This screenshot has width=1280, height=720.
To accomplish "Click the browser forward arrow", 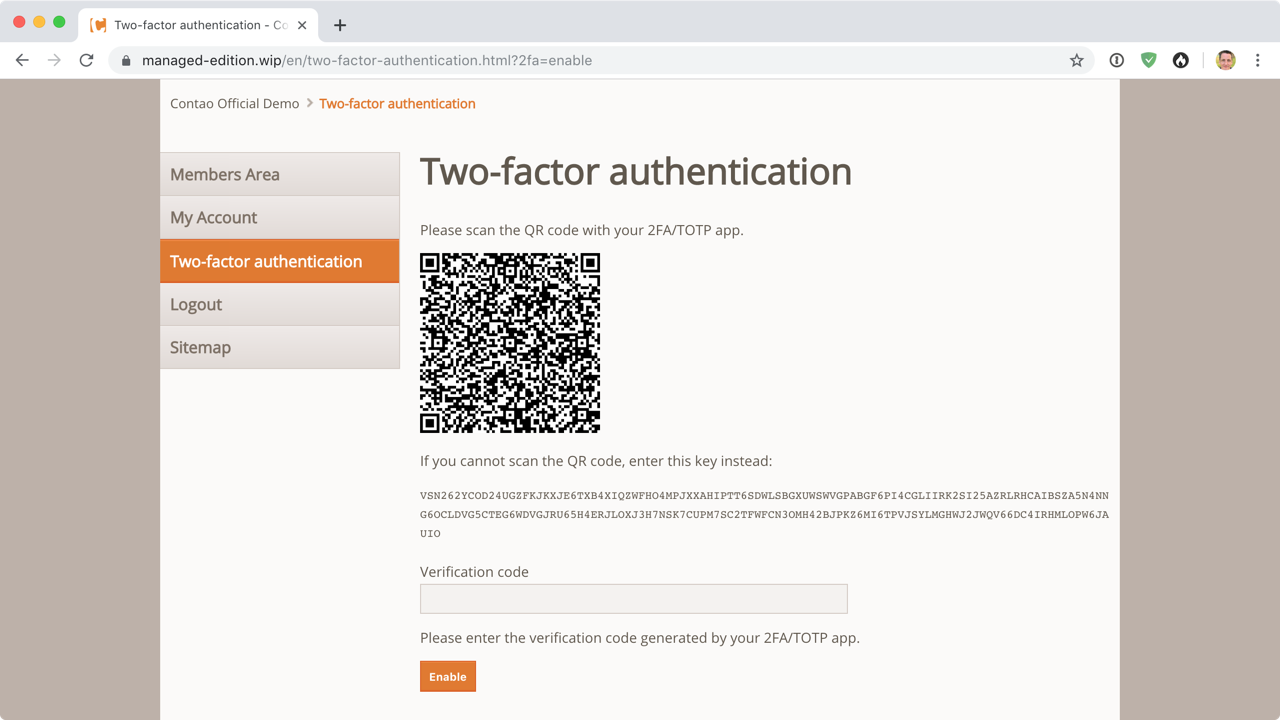I will click(x=54, y=60).
